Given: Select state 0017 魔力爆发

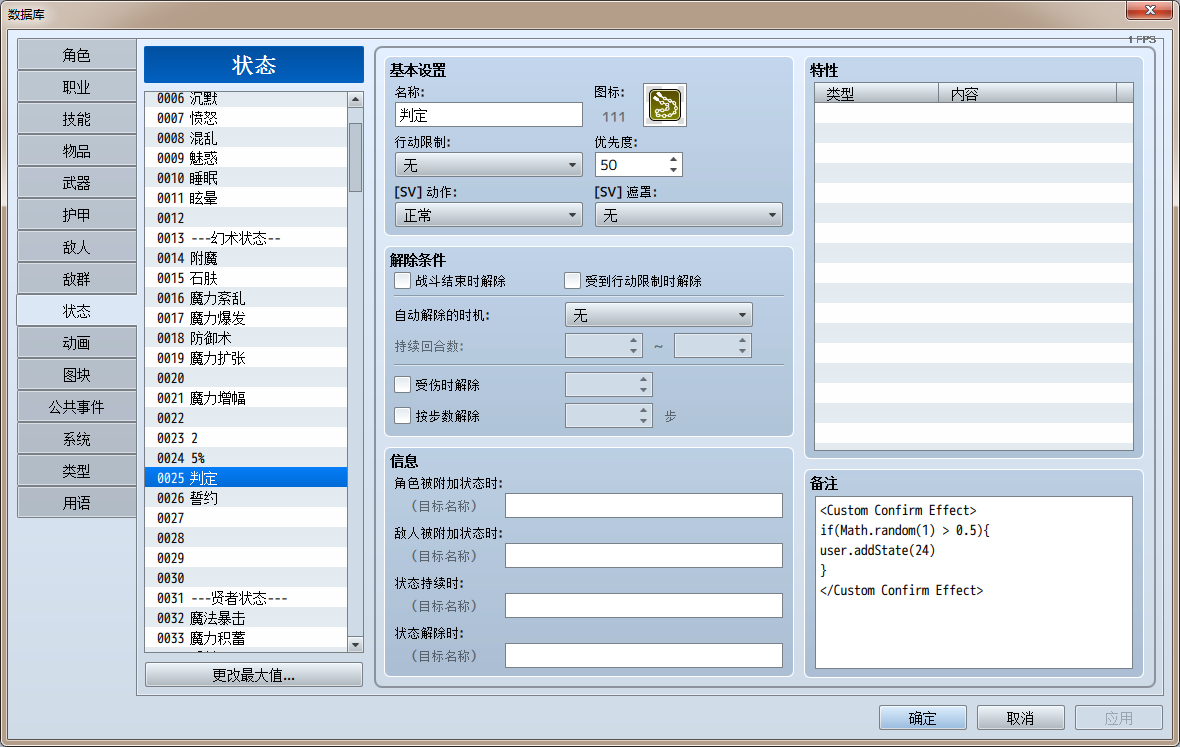Looking at the screenshot, I should [246, 318].
